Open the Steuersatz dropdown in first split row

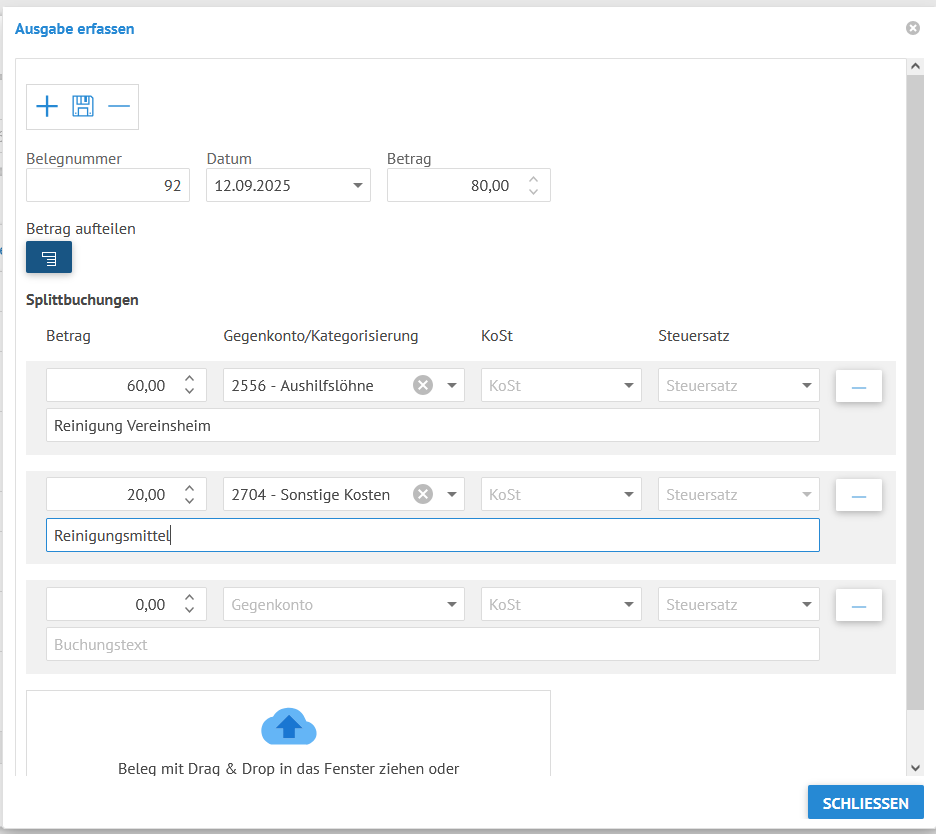[807, 385]
